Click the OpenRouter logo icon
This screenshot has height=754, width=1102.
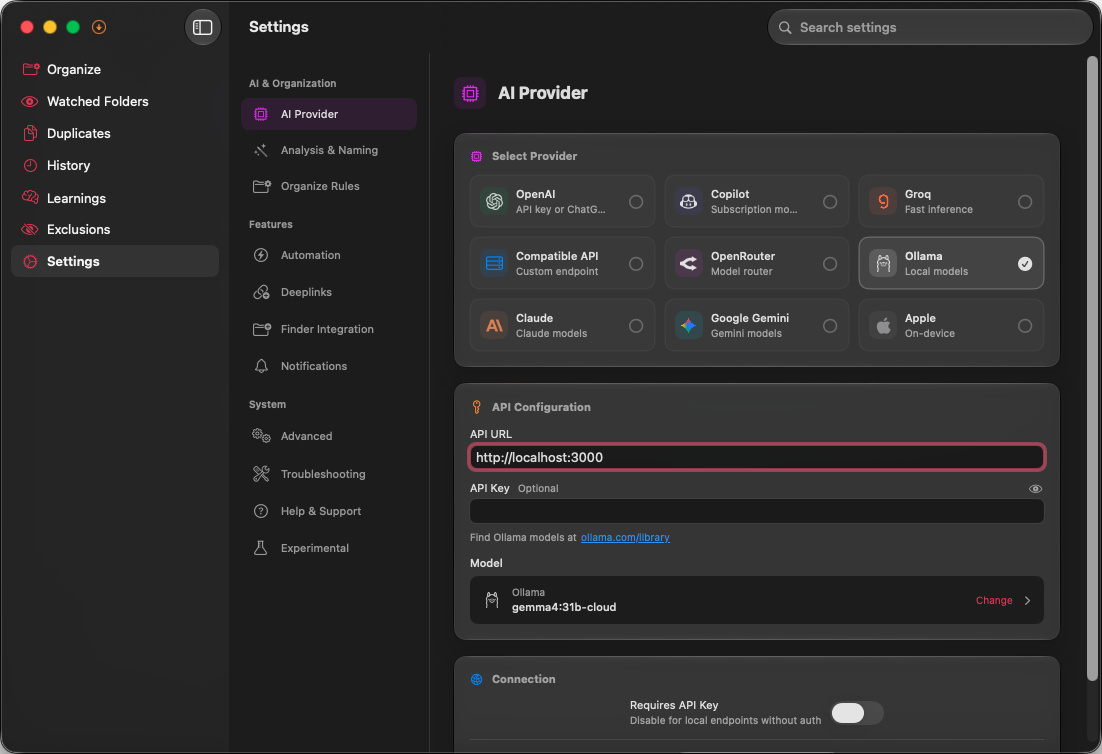[689, 264]
